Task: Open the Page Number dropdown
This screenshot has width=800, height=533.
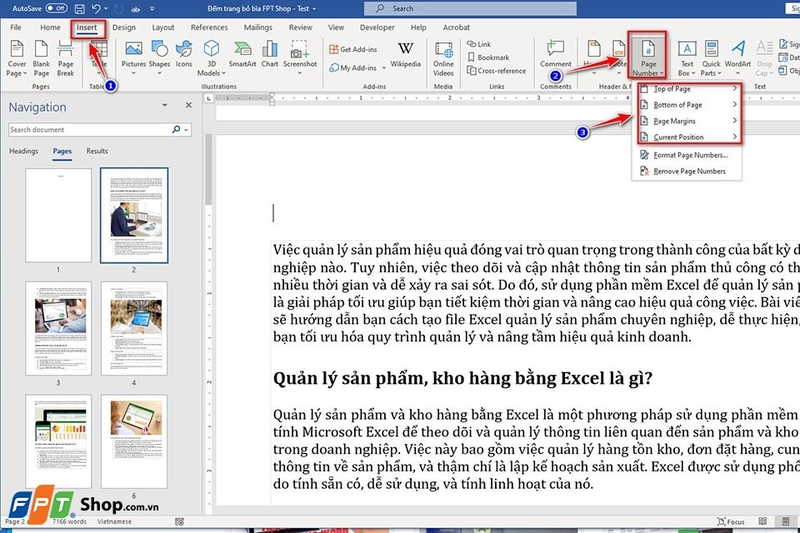Action: (x=648, y=57)
